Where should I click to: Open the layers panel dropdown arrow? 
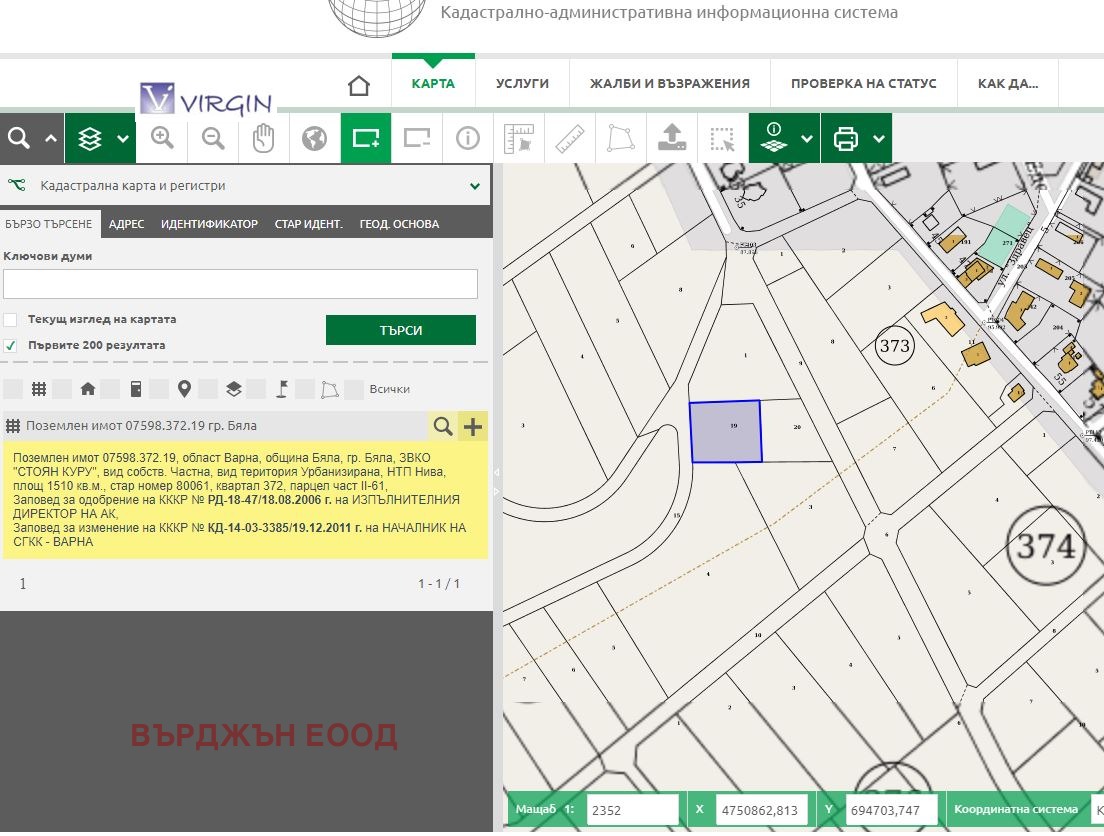(x=122, y=139)
